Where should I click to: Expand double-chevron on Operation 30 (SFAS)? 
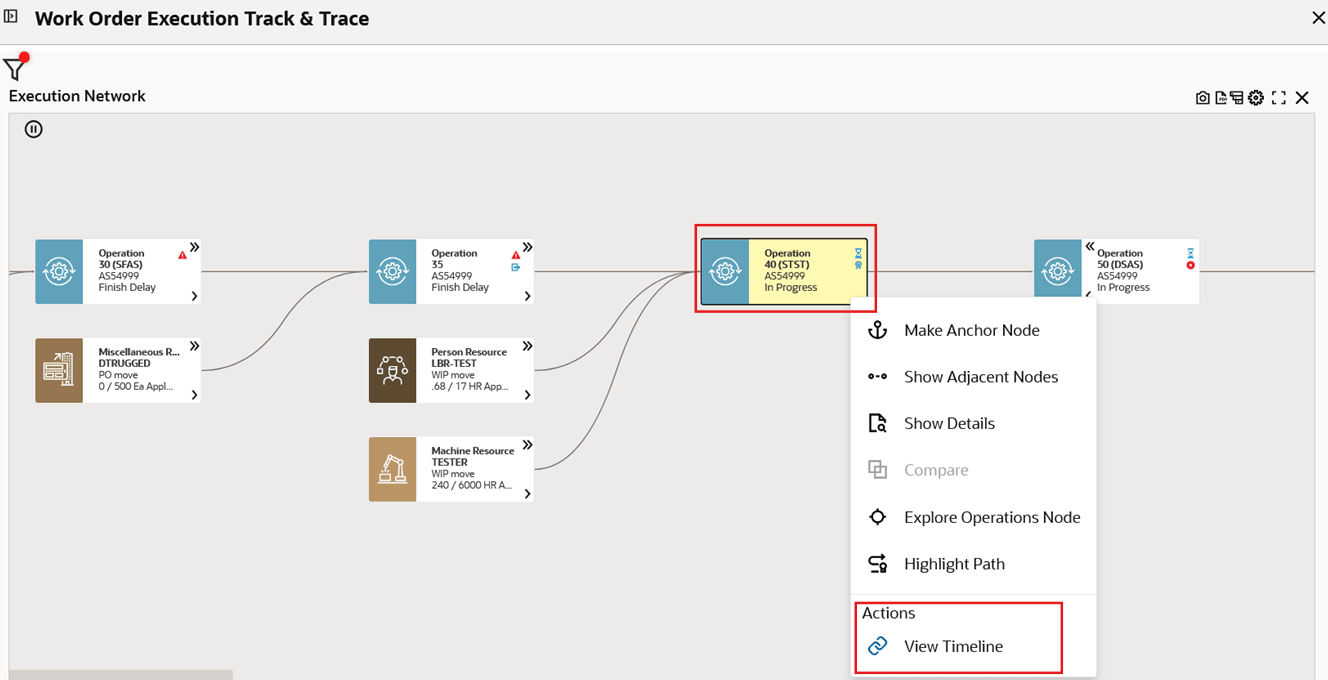coord(194,247)
